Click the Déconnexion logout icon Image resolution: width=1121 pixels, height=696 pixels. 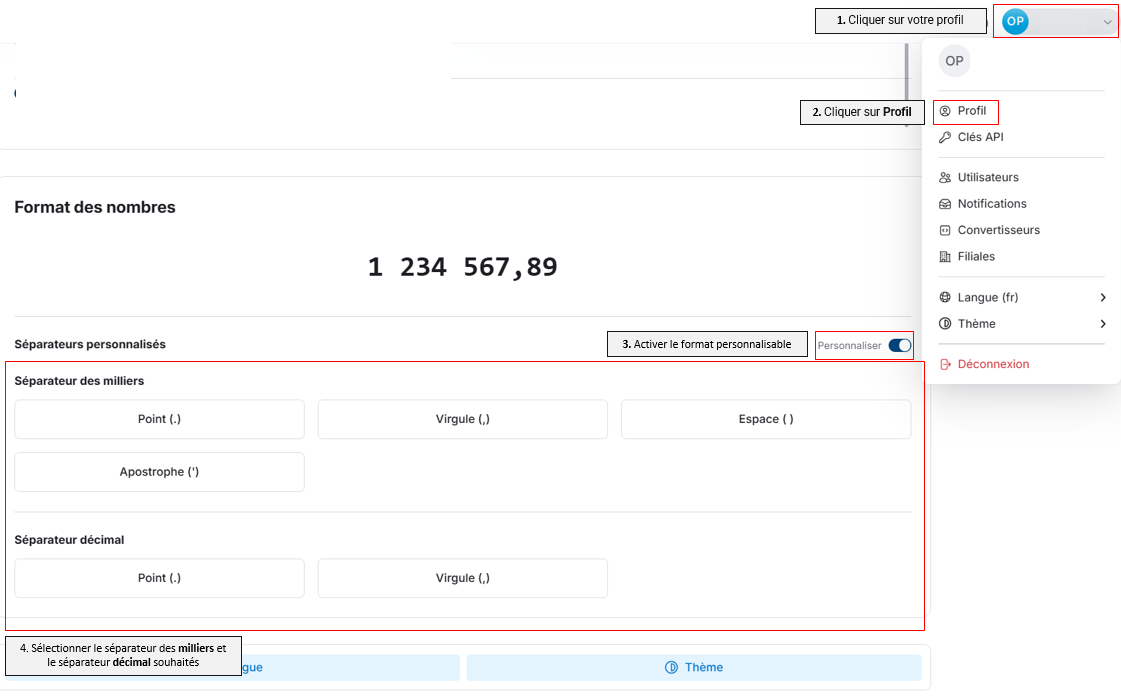tap(945, 364)
